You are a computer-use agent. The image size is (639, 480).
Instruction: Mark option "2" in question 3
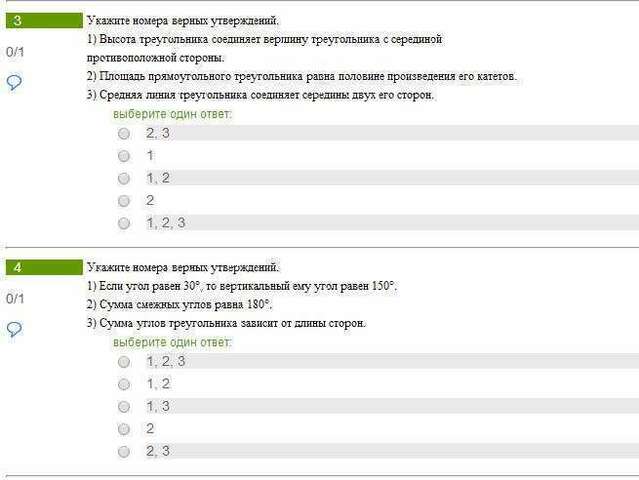124,200
